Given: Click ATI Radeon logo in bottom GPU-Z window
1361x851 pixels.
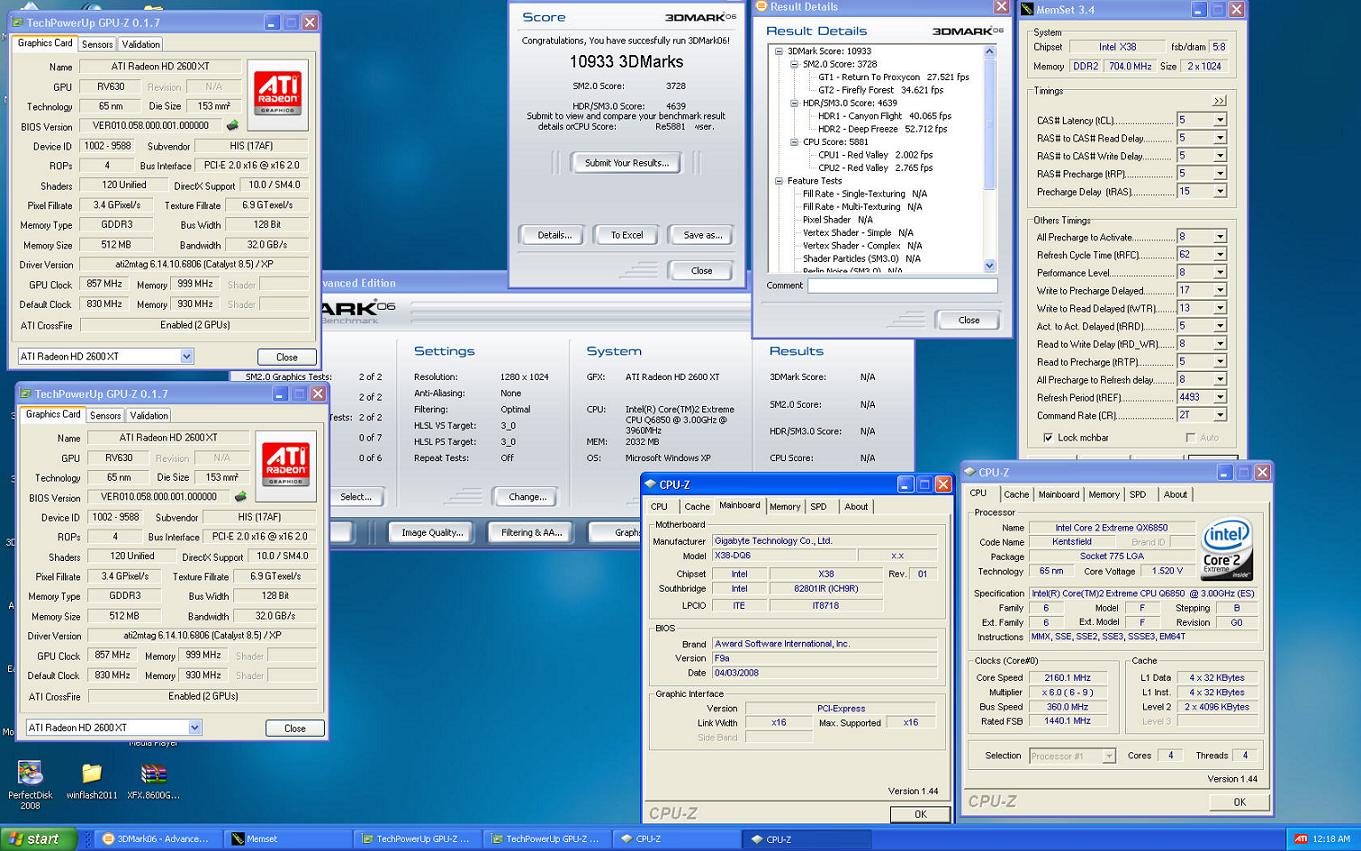Looking at the screenshot, I should [285, 465].
